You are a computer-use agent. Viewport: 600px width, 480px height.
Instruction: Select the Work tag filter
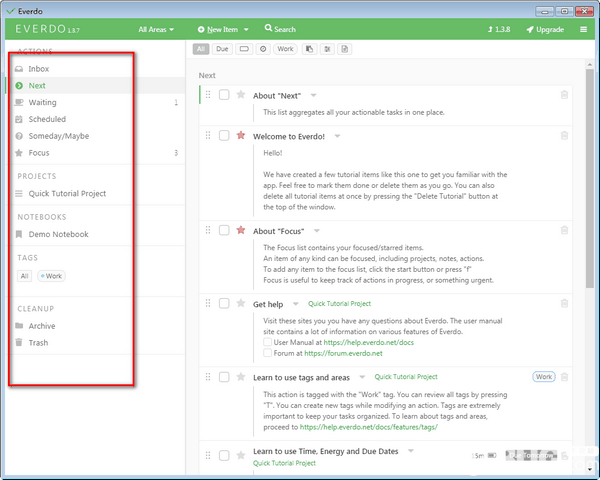[285, 49]
